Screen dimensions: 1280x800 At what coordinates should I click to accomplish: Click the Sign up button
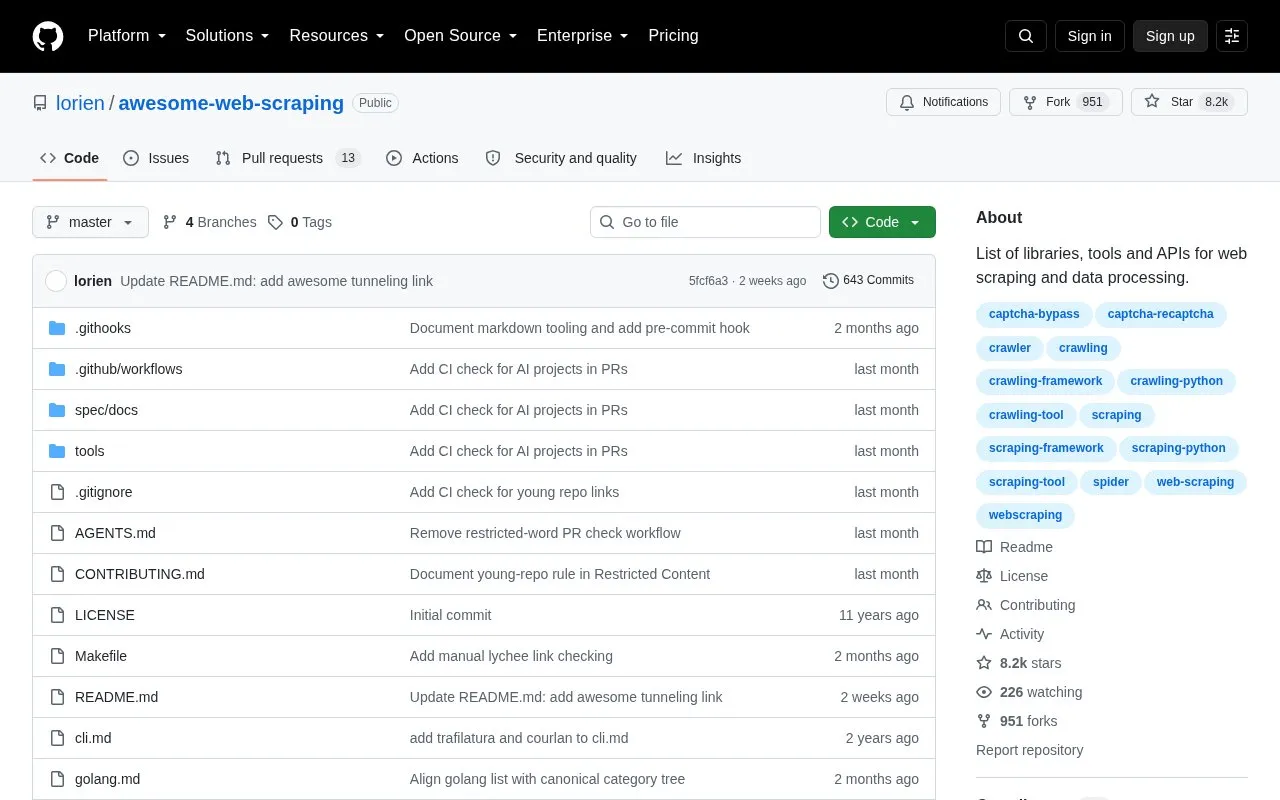[1170, 36]
